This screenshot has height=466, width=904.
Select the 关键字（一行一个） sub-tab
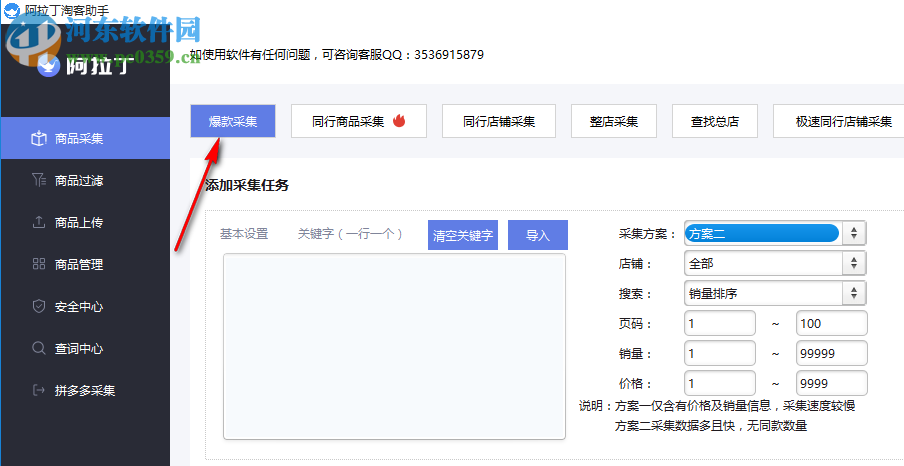pos(350,234)
